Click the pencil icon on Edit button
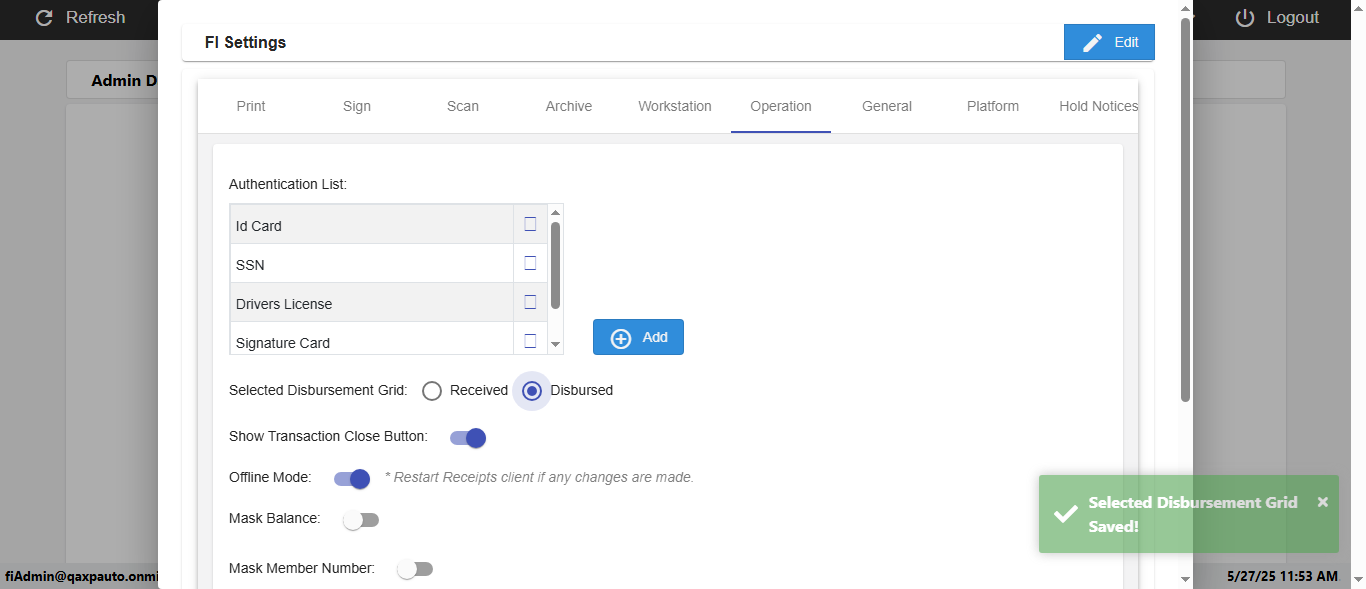1366x589 pixels. point(1093,42)
